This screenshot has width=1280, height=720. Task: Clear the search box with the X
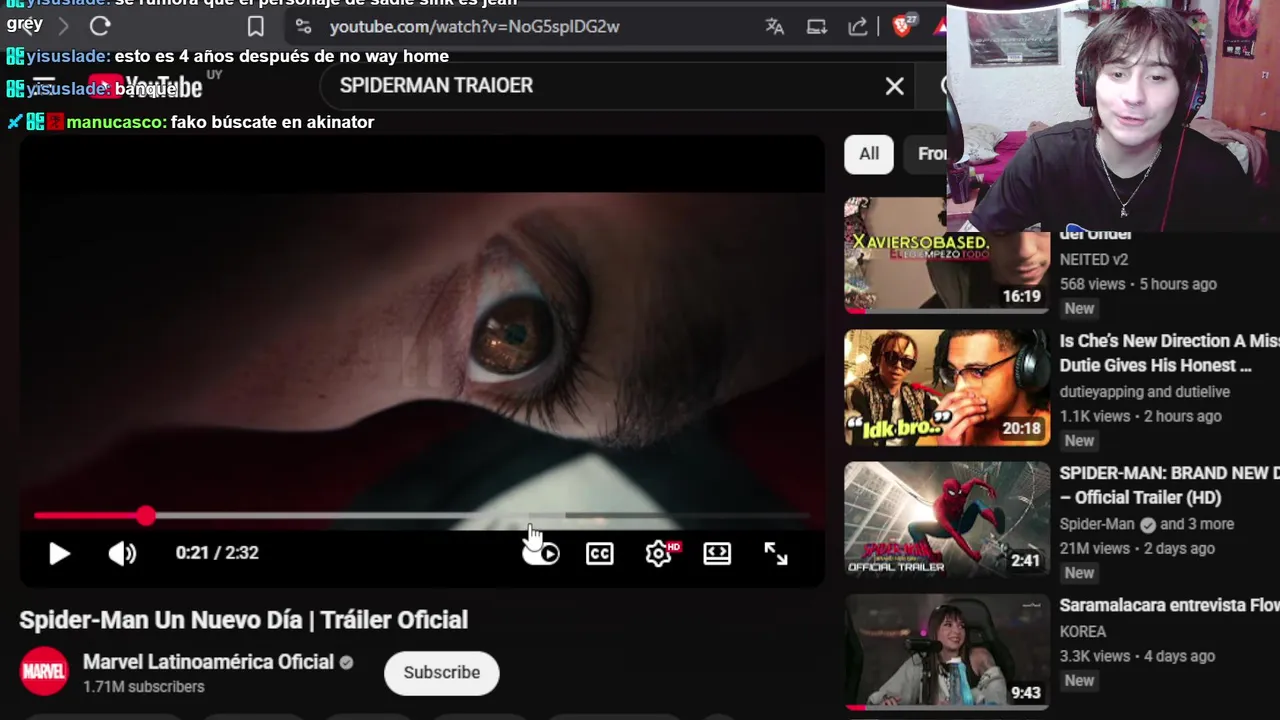pyautogui.click(x=894, y=87)
